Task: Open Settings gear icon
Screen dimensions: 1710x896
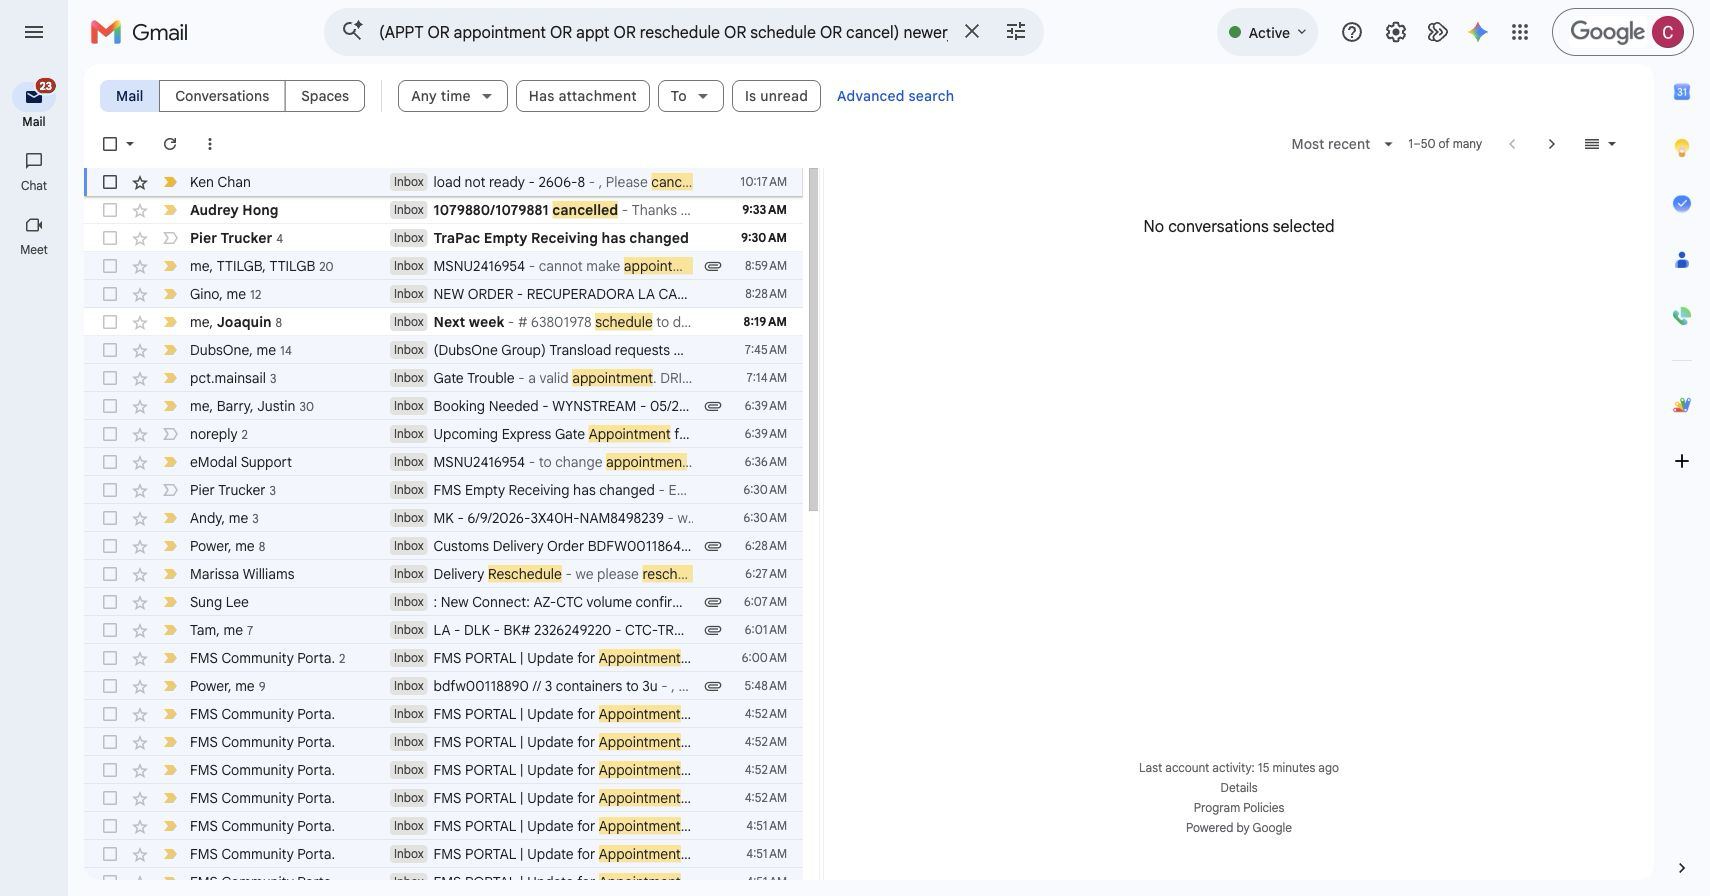Action: [1396, 32]
